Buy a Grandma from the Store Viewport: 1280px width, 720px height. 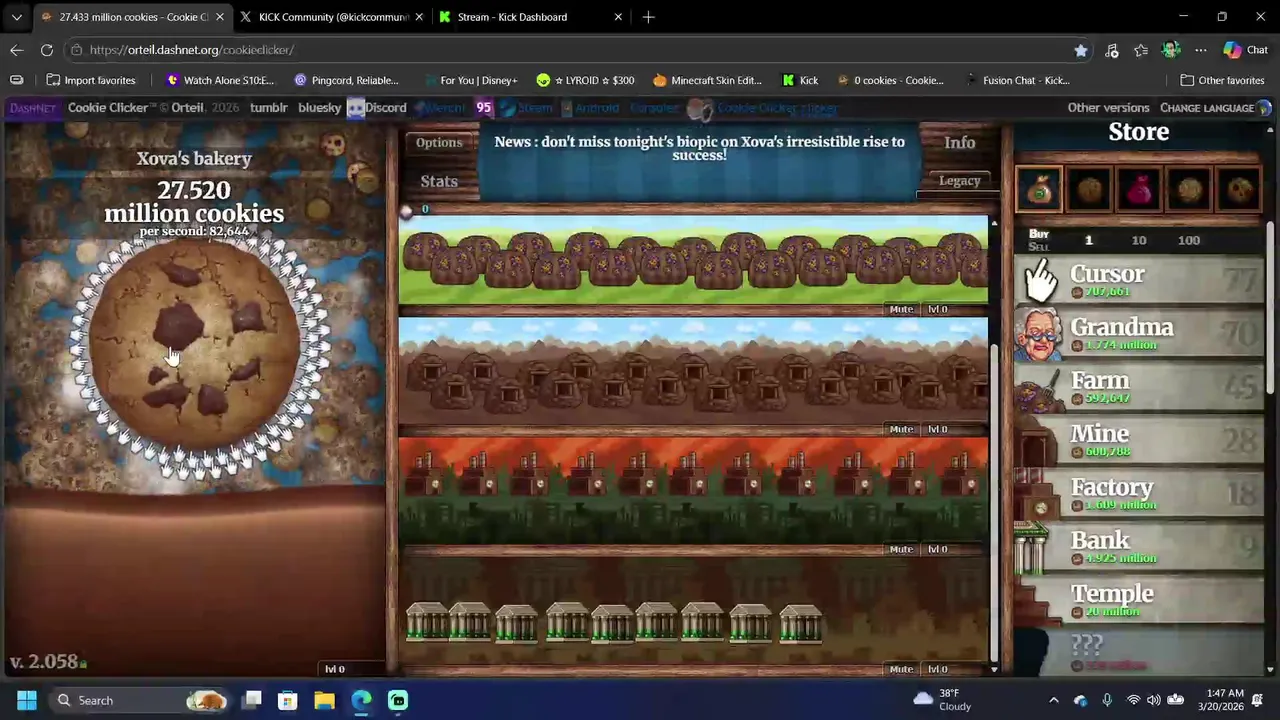(x=1139, y=334)
